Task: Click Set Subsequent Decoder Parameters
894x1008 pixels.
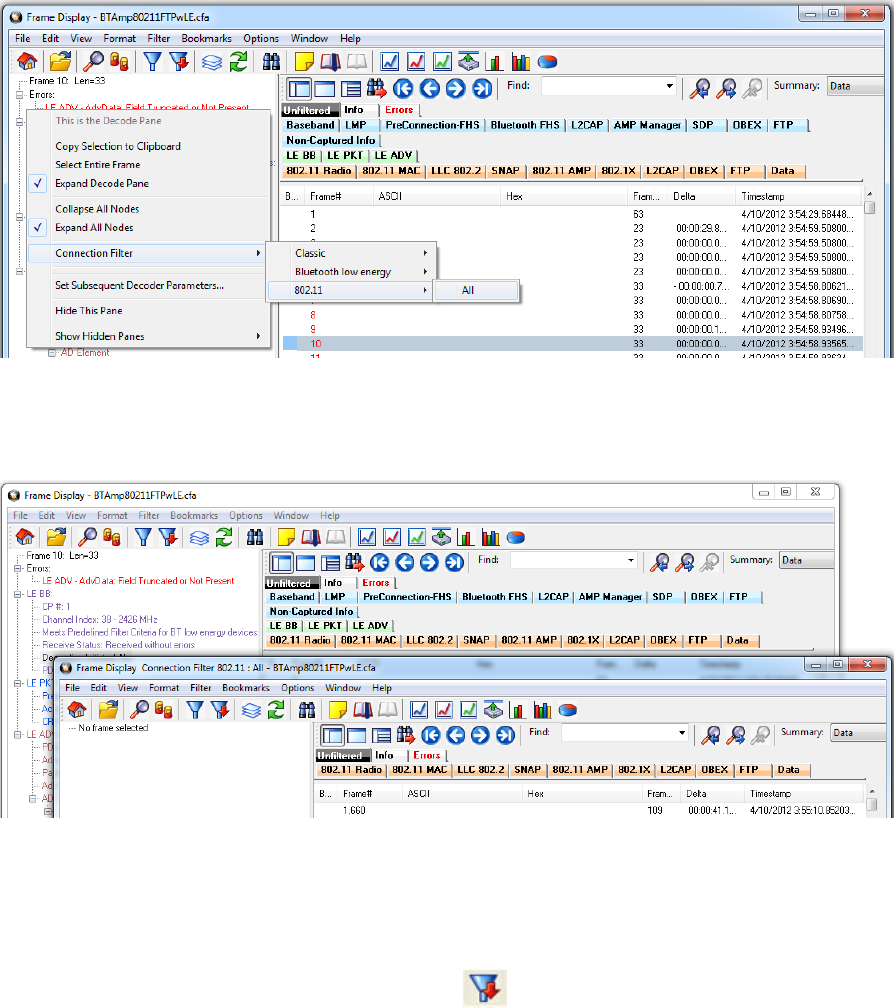Action: [139, 286]
